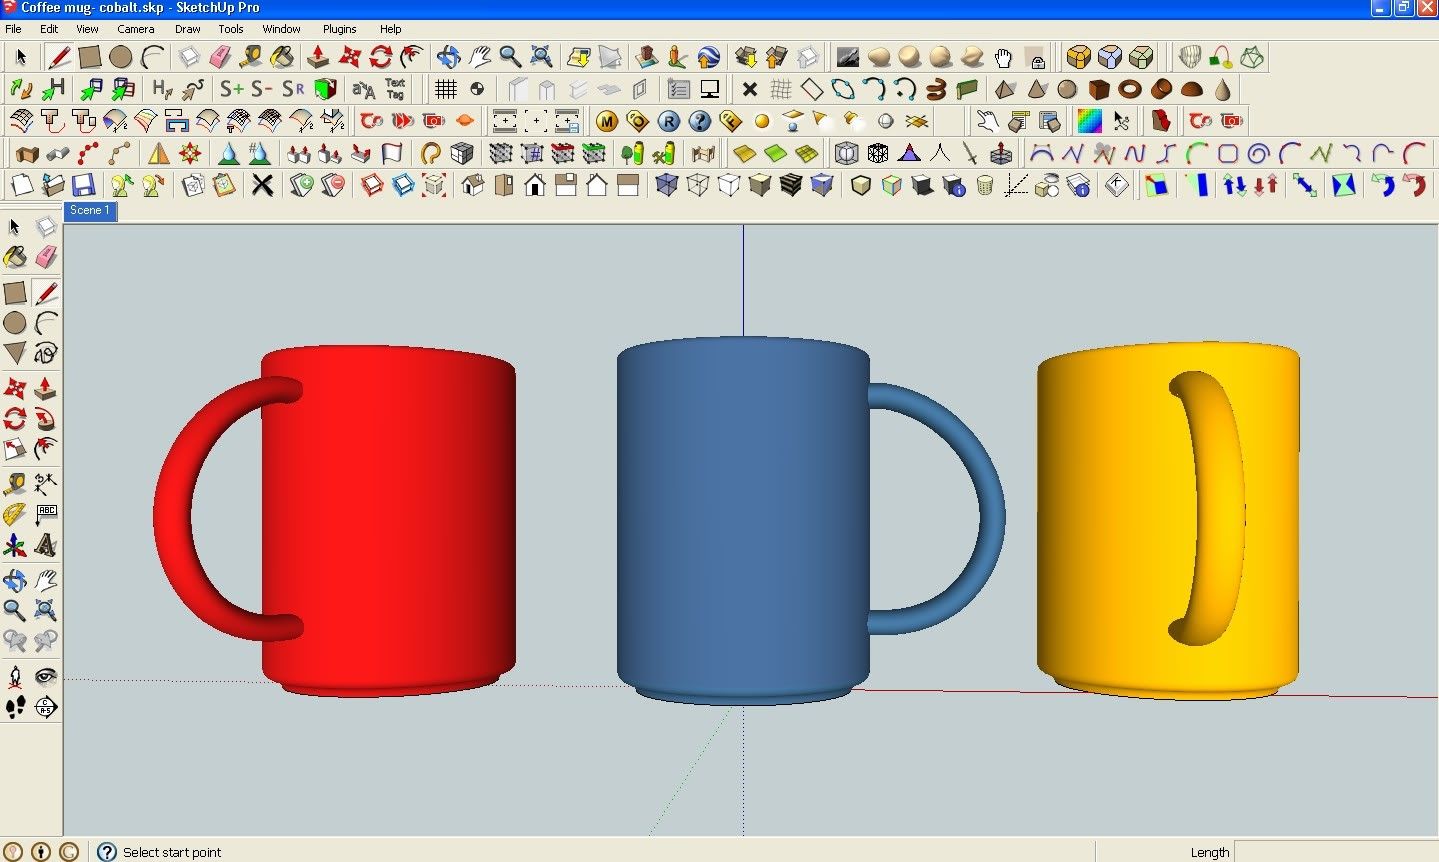Open the Draw menu
Image resolution: width=1439 pixels, height=862 pixels.
187,29
